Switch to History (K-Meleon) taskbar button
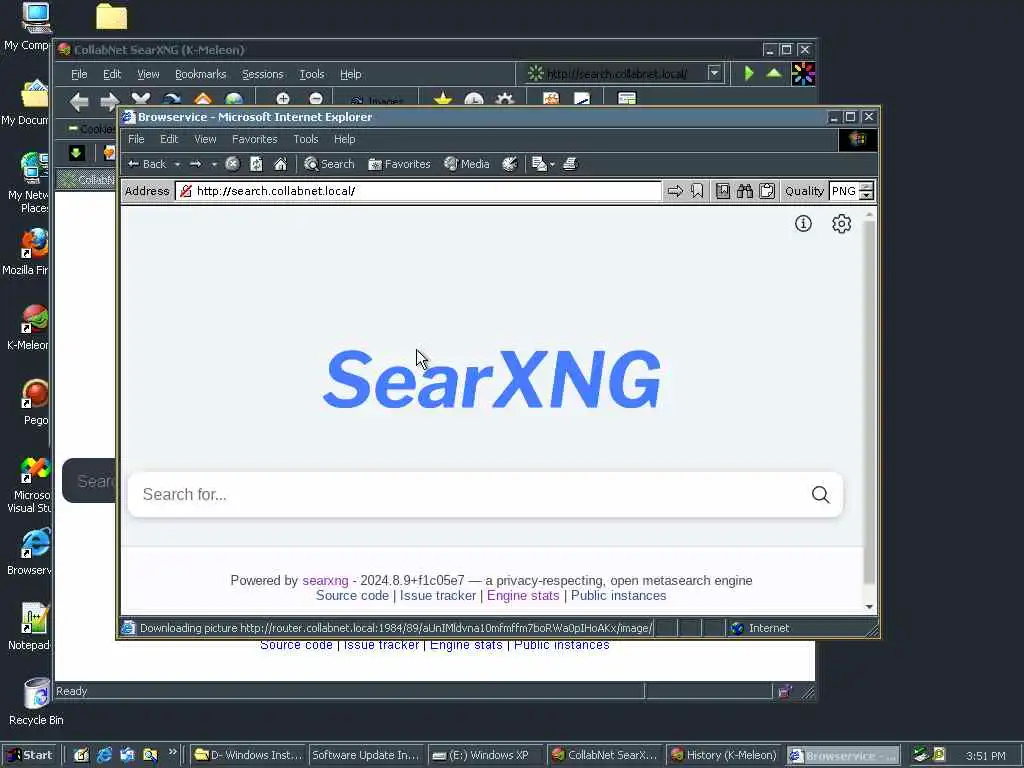This screenshot has width=1024, height=768. click(x=724, y=755)
